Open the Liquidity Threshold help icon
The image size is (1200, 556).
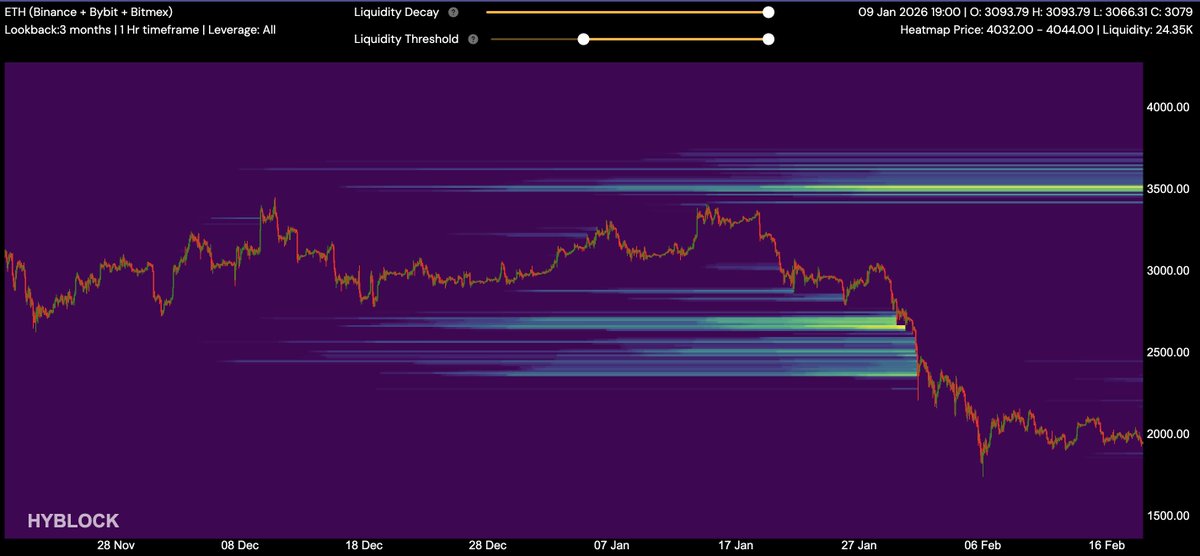tap(473, 40)
